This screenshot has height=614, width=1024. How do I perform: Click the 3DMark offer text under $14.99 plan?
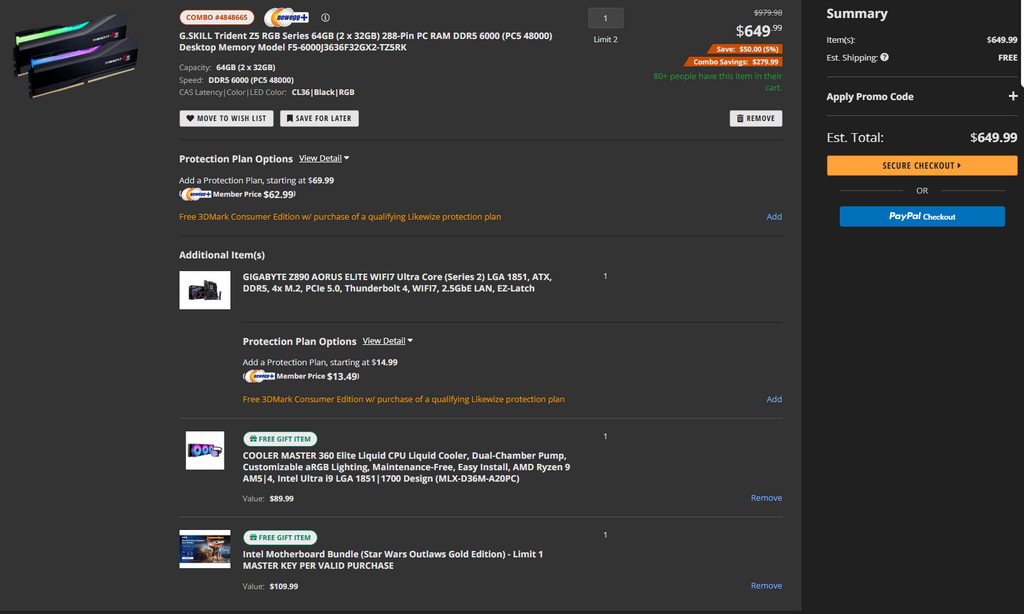[404, 399]
